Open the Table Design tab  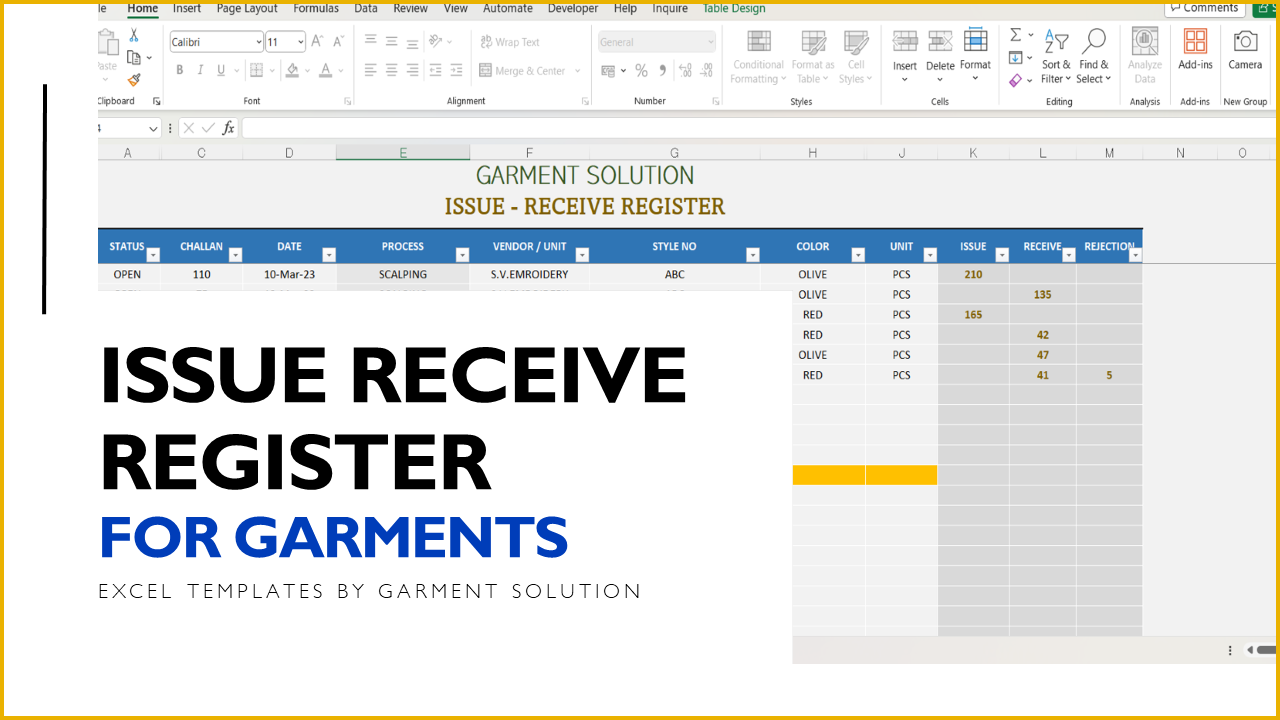pos(733,8)
